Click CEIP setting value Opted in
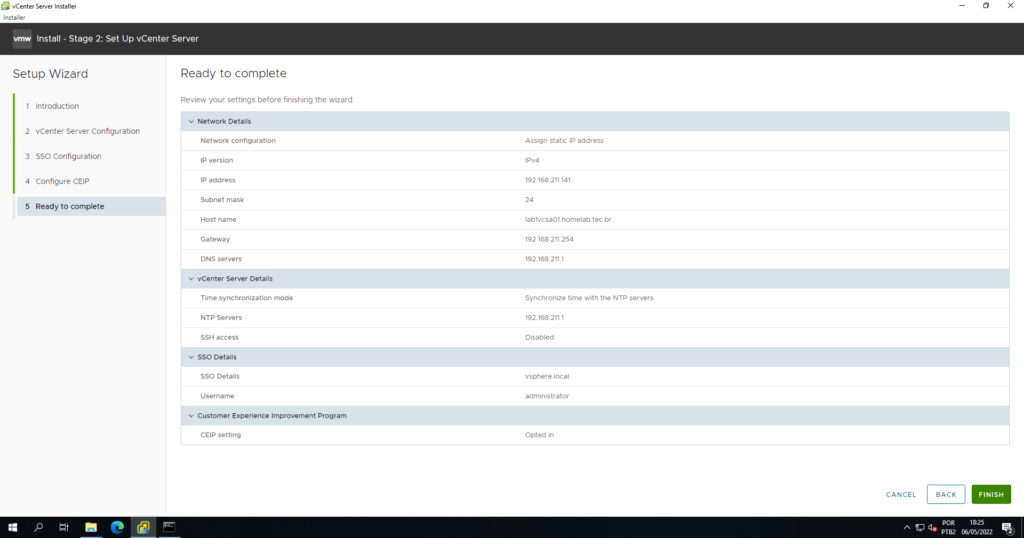The width and height of the screenshot is (1024, 538). pos(539,435)
